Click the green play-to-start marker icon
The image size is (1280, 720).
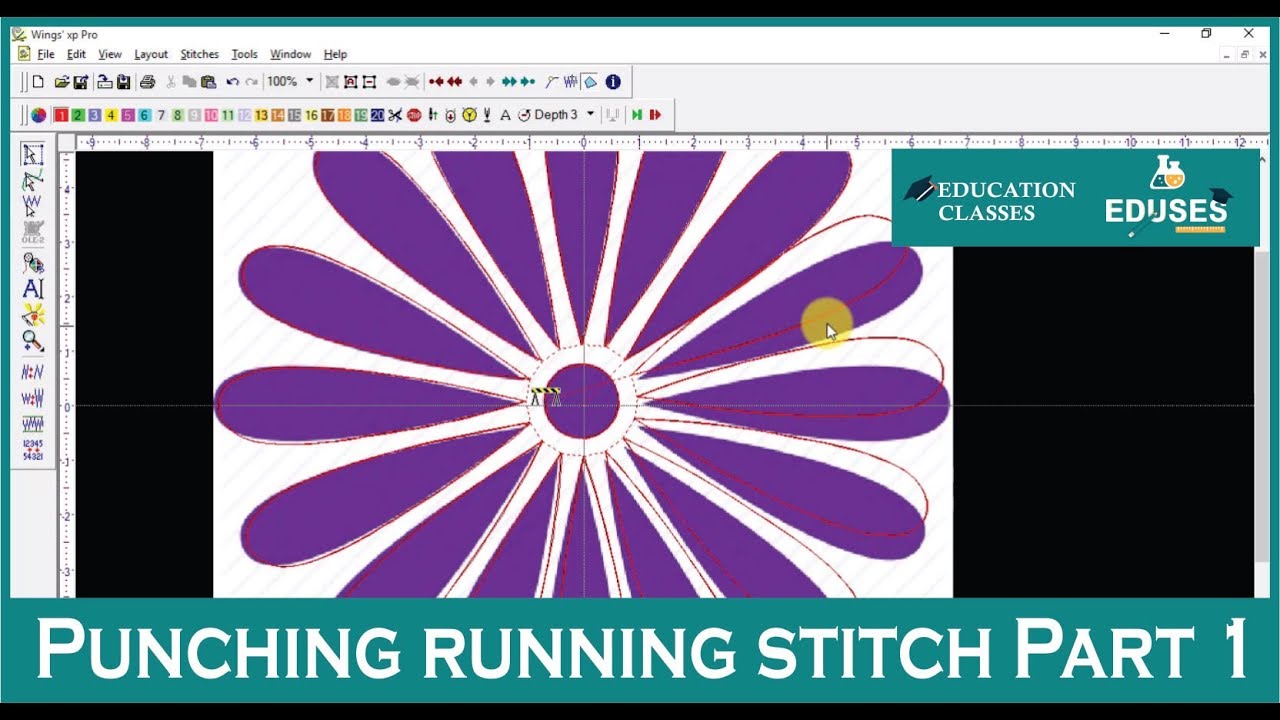[636, 115]
